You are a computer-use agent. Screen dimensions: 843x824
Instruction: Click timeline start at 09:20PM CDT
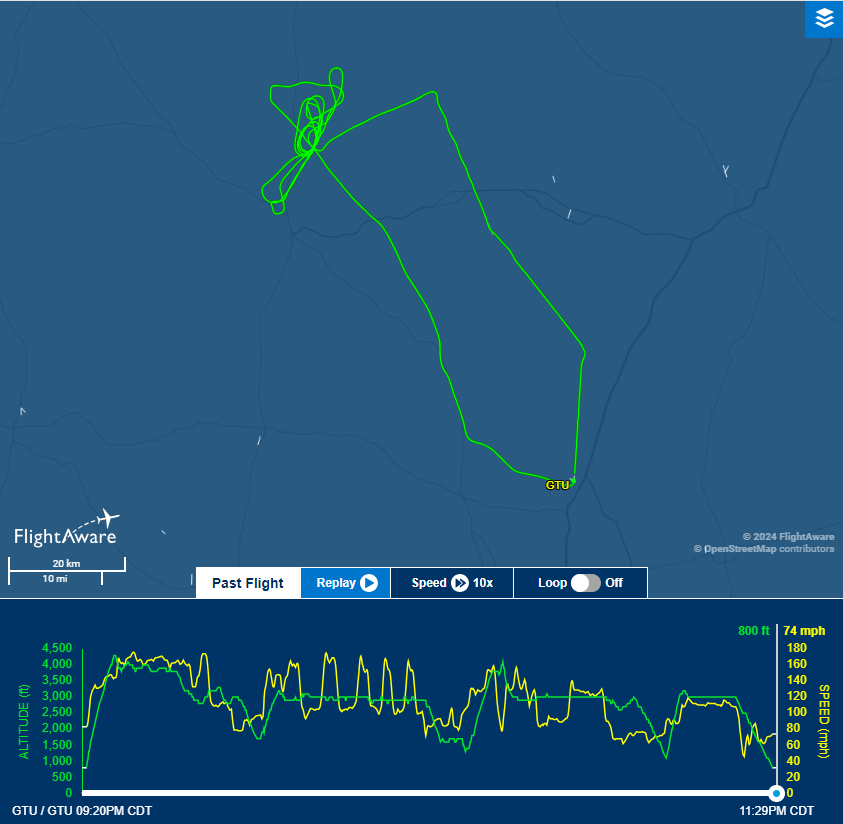[x=82, y=810]
